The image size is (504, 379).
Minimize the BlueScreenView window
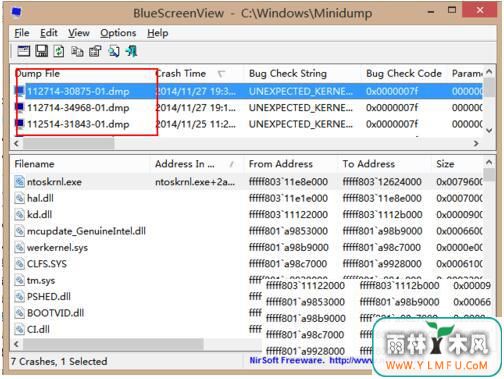431,11
